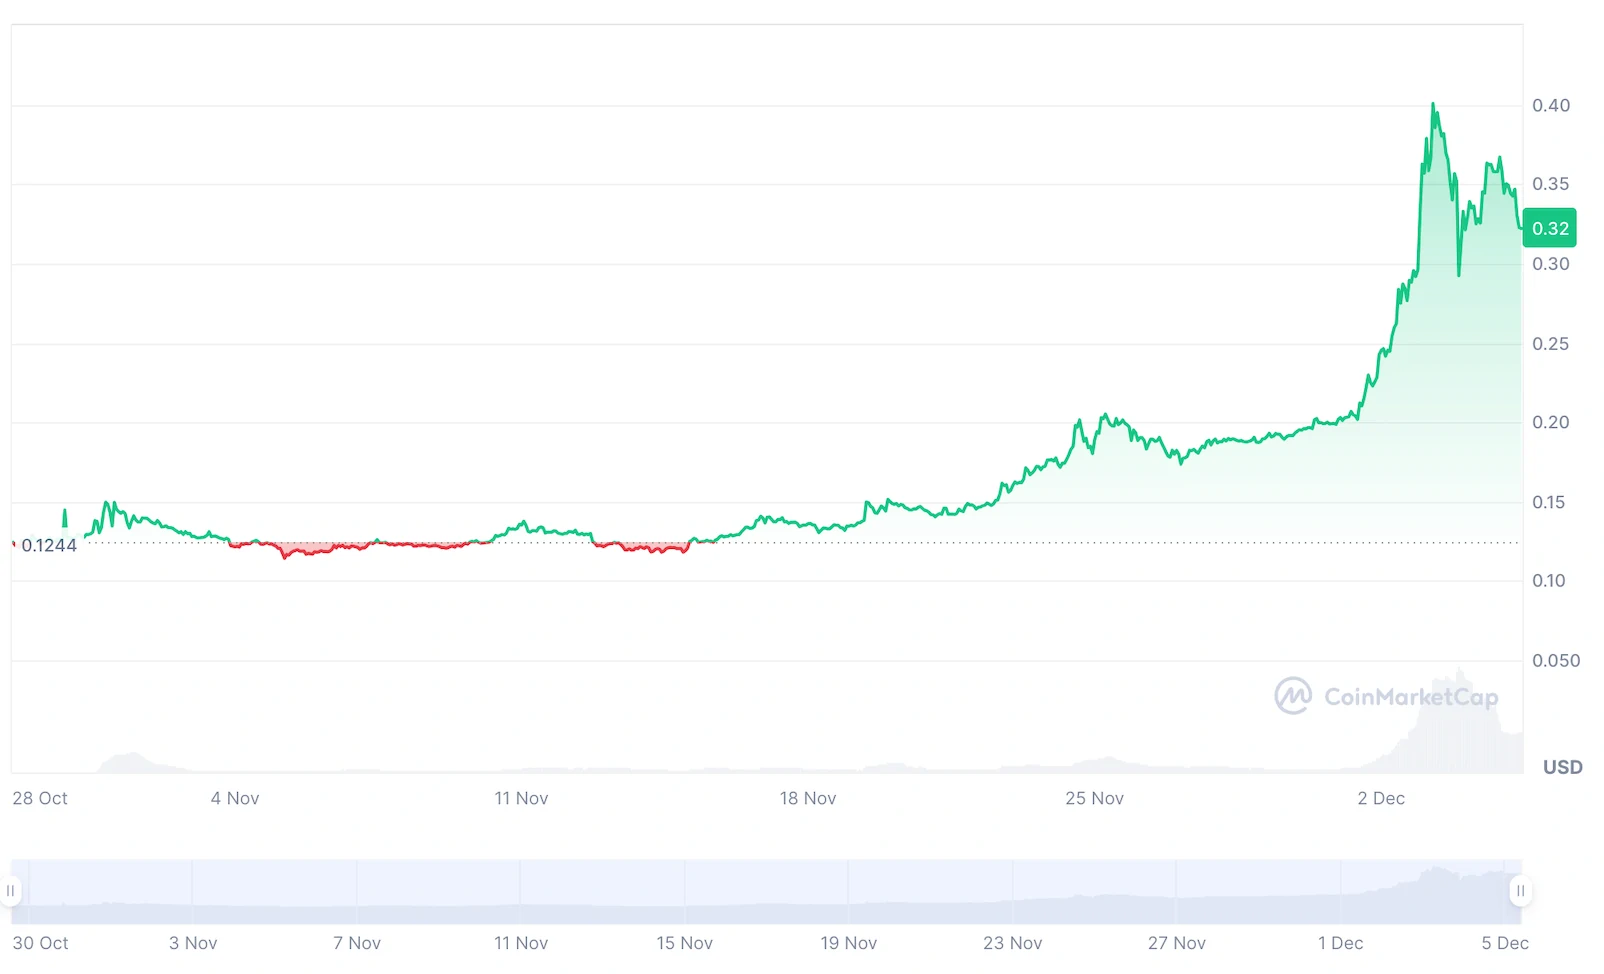Click the green 0.32 current price badge
Viewport: 1604px width, 974px height.
click(x=1549, y=228)
